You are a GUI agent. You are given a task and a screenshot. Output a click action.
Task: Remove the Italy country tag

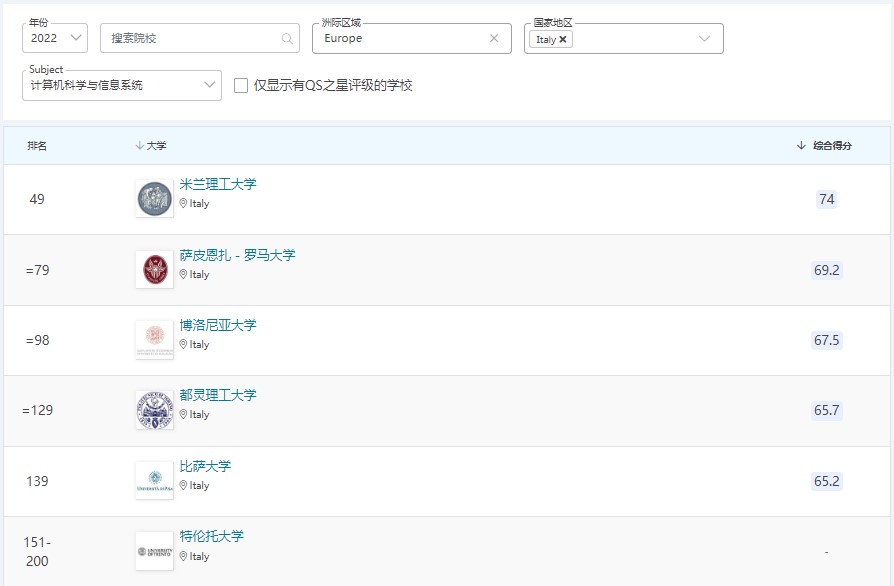pyautogui.click(x=563, y=40)
